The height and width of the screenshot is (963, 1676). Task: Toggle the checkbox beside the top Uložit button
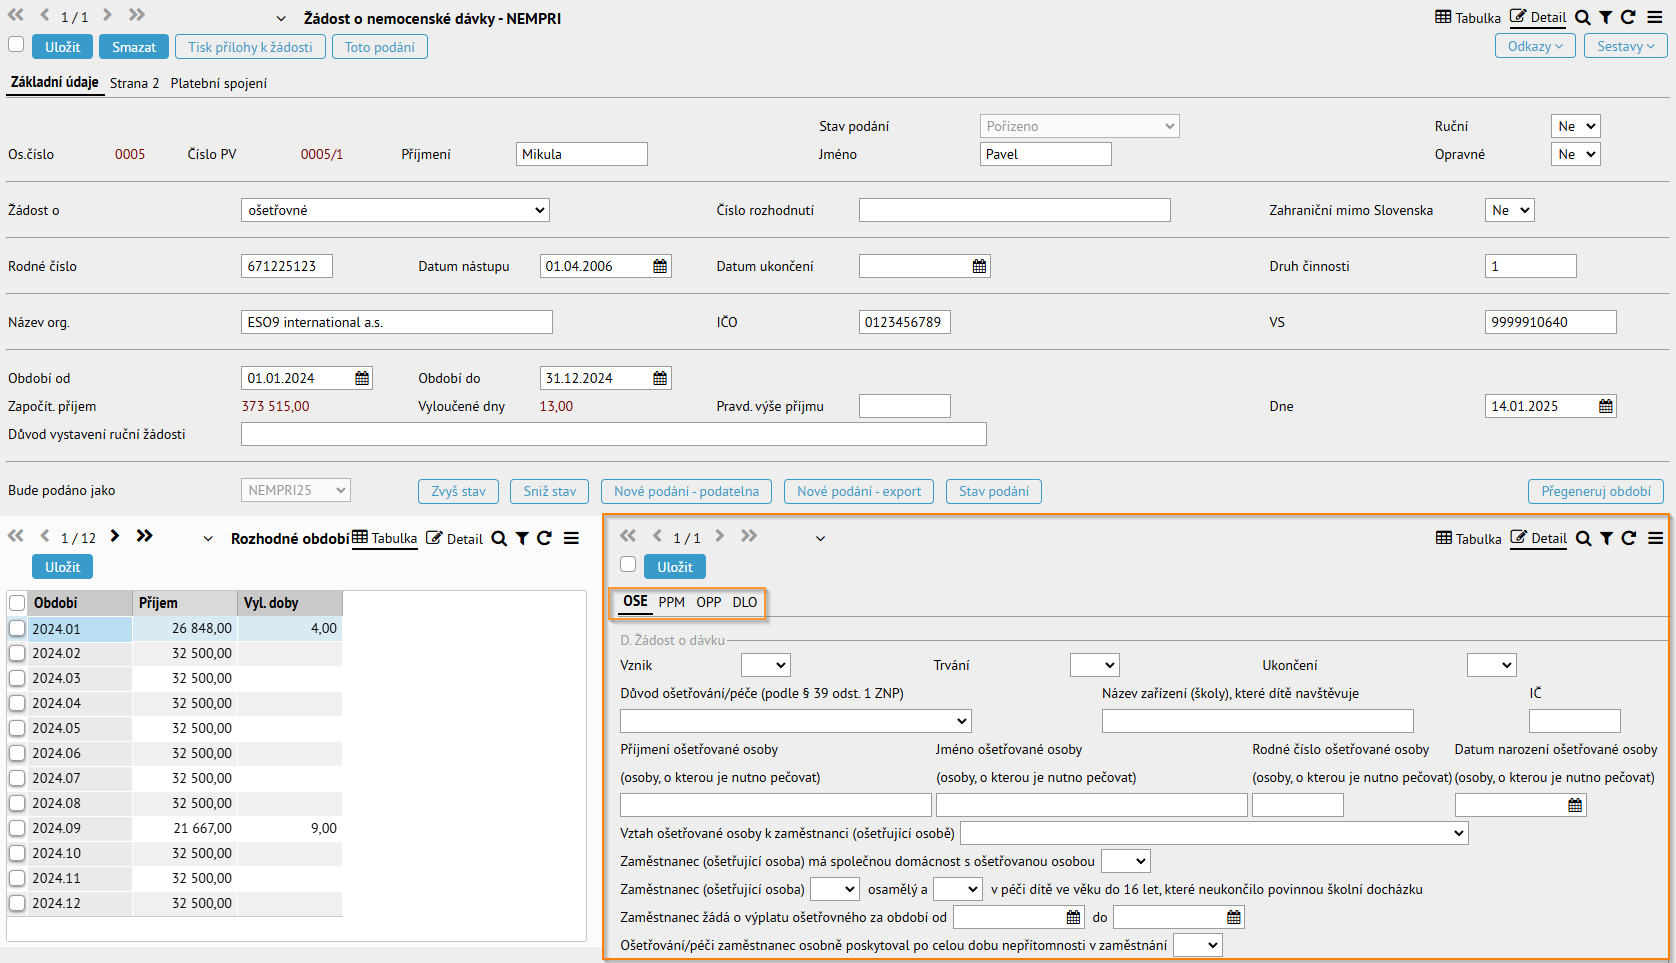[16, 44]
